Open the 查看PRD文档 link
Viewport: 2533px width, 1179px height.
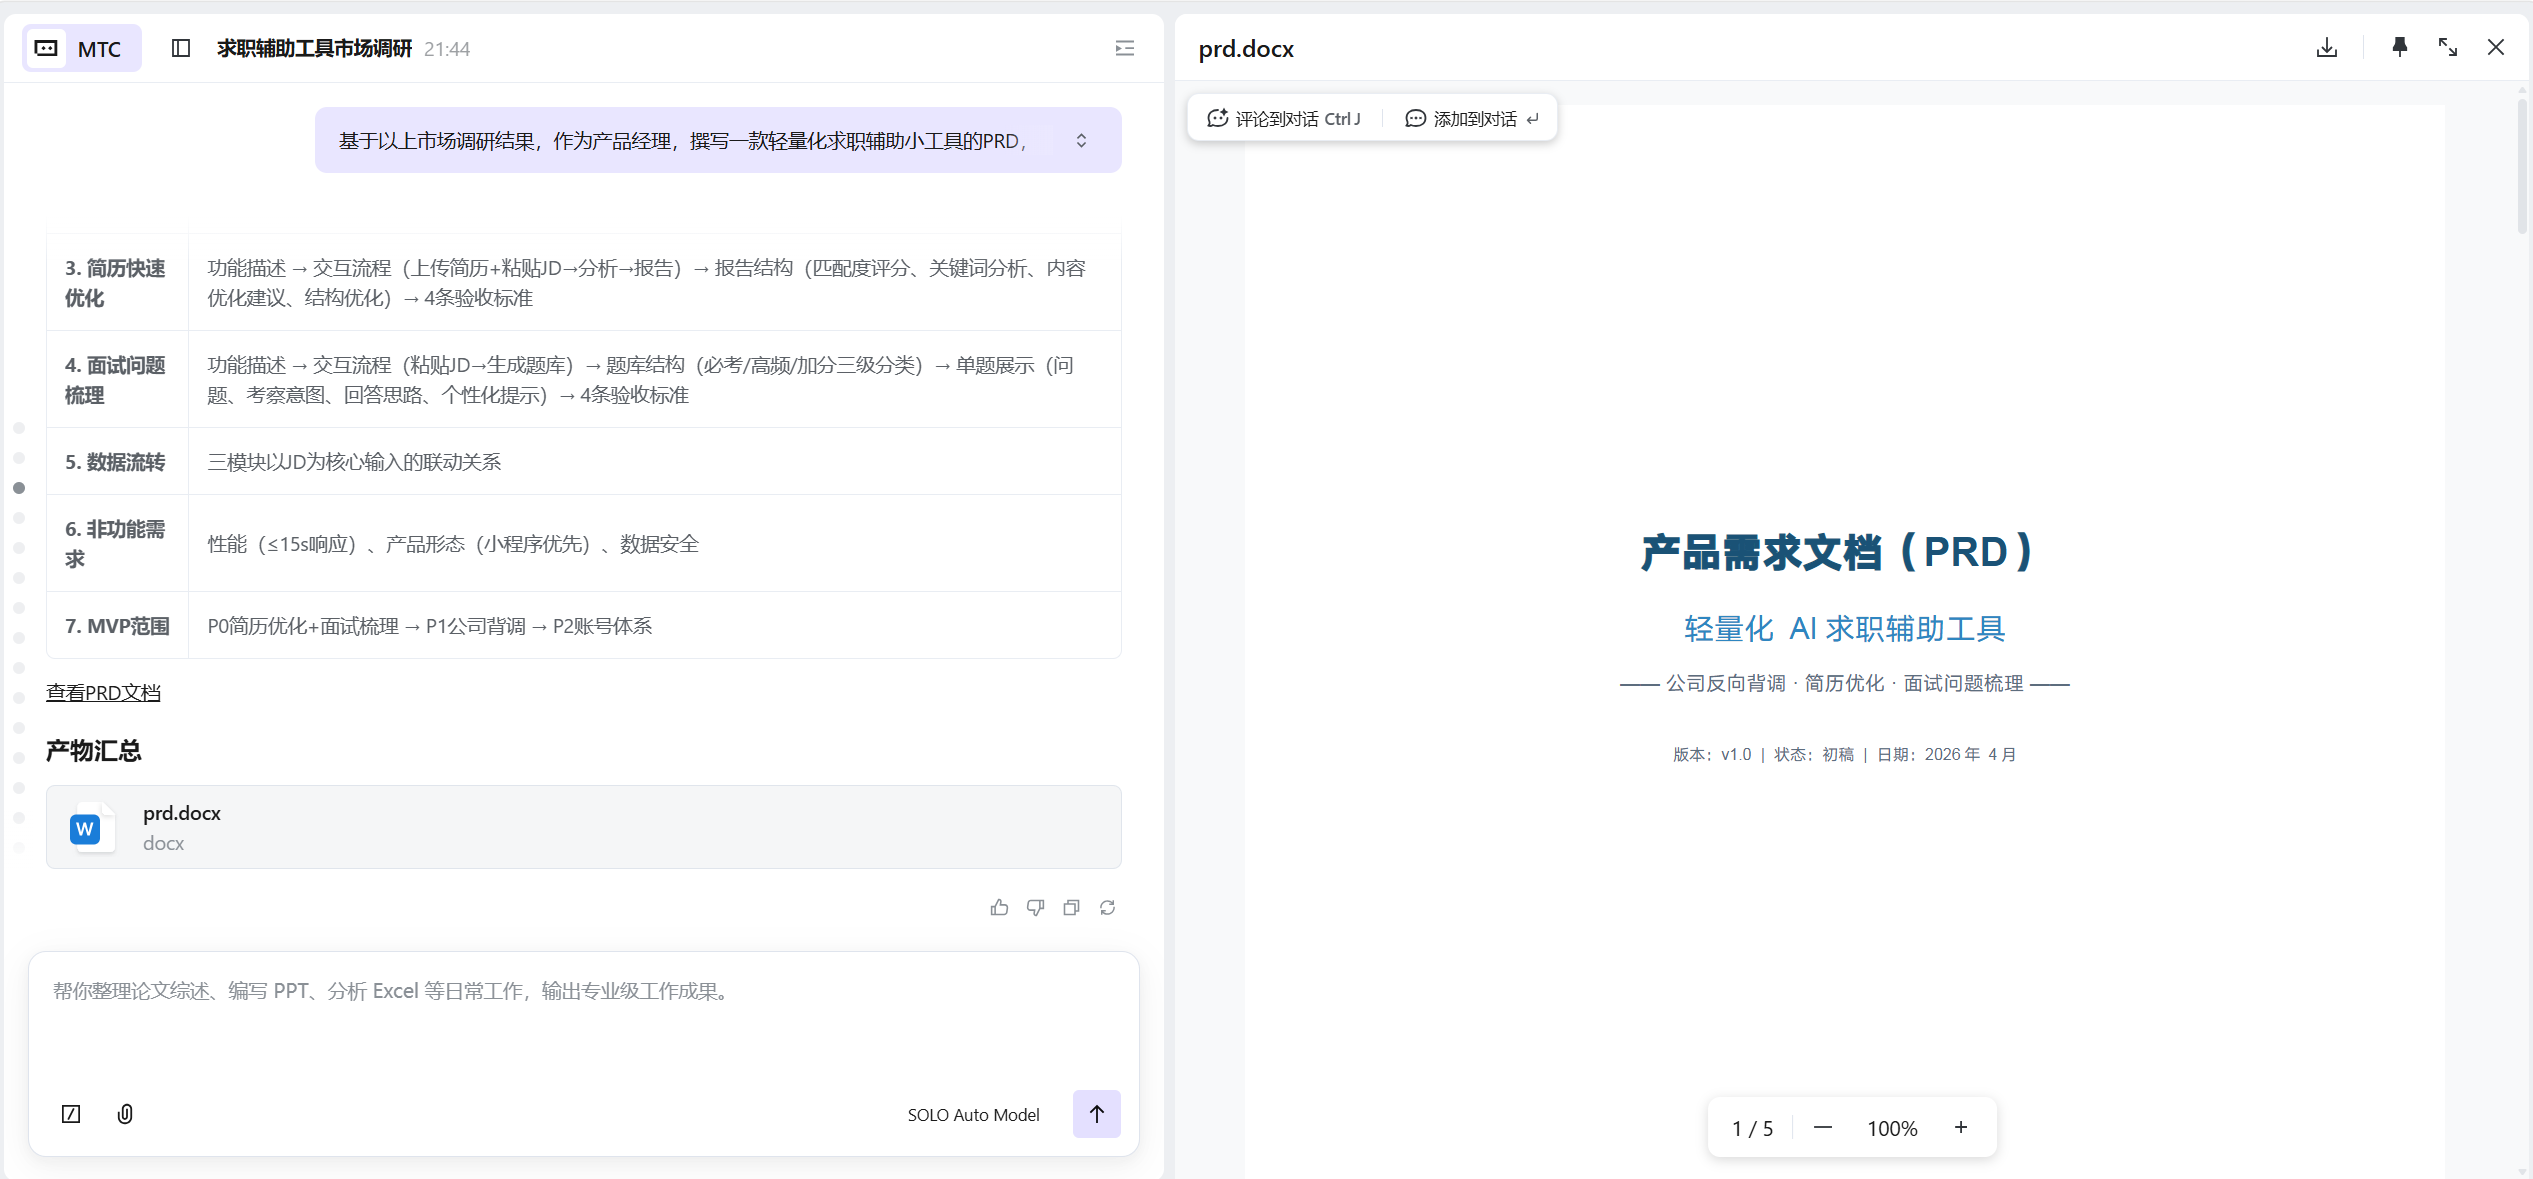(103, 692)
